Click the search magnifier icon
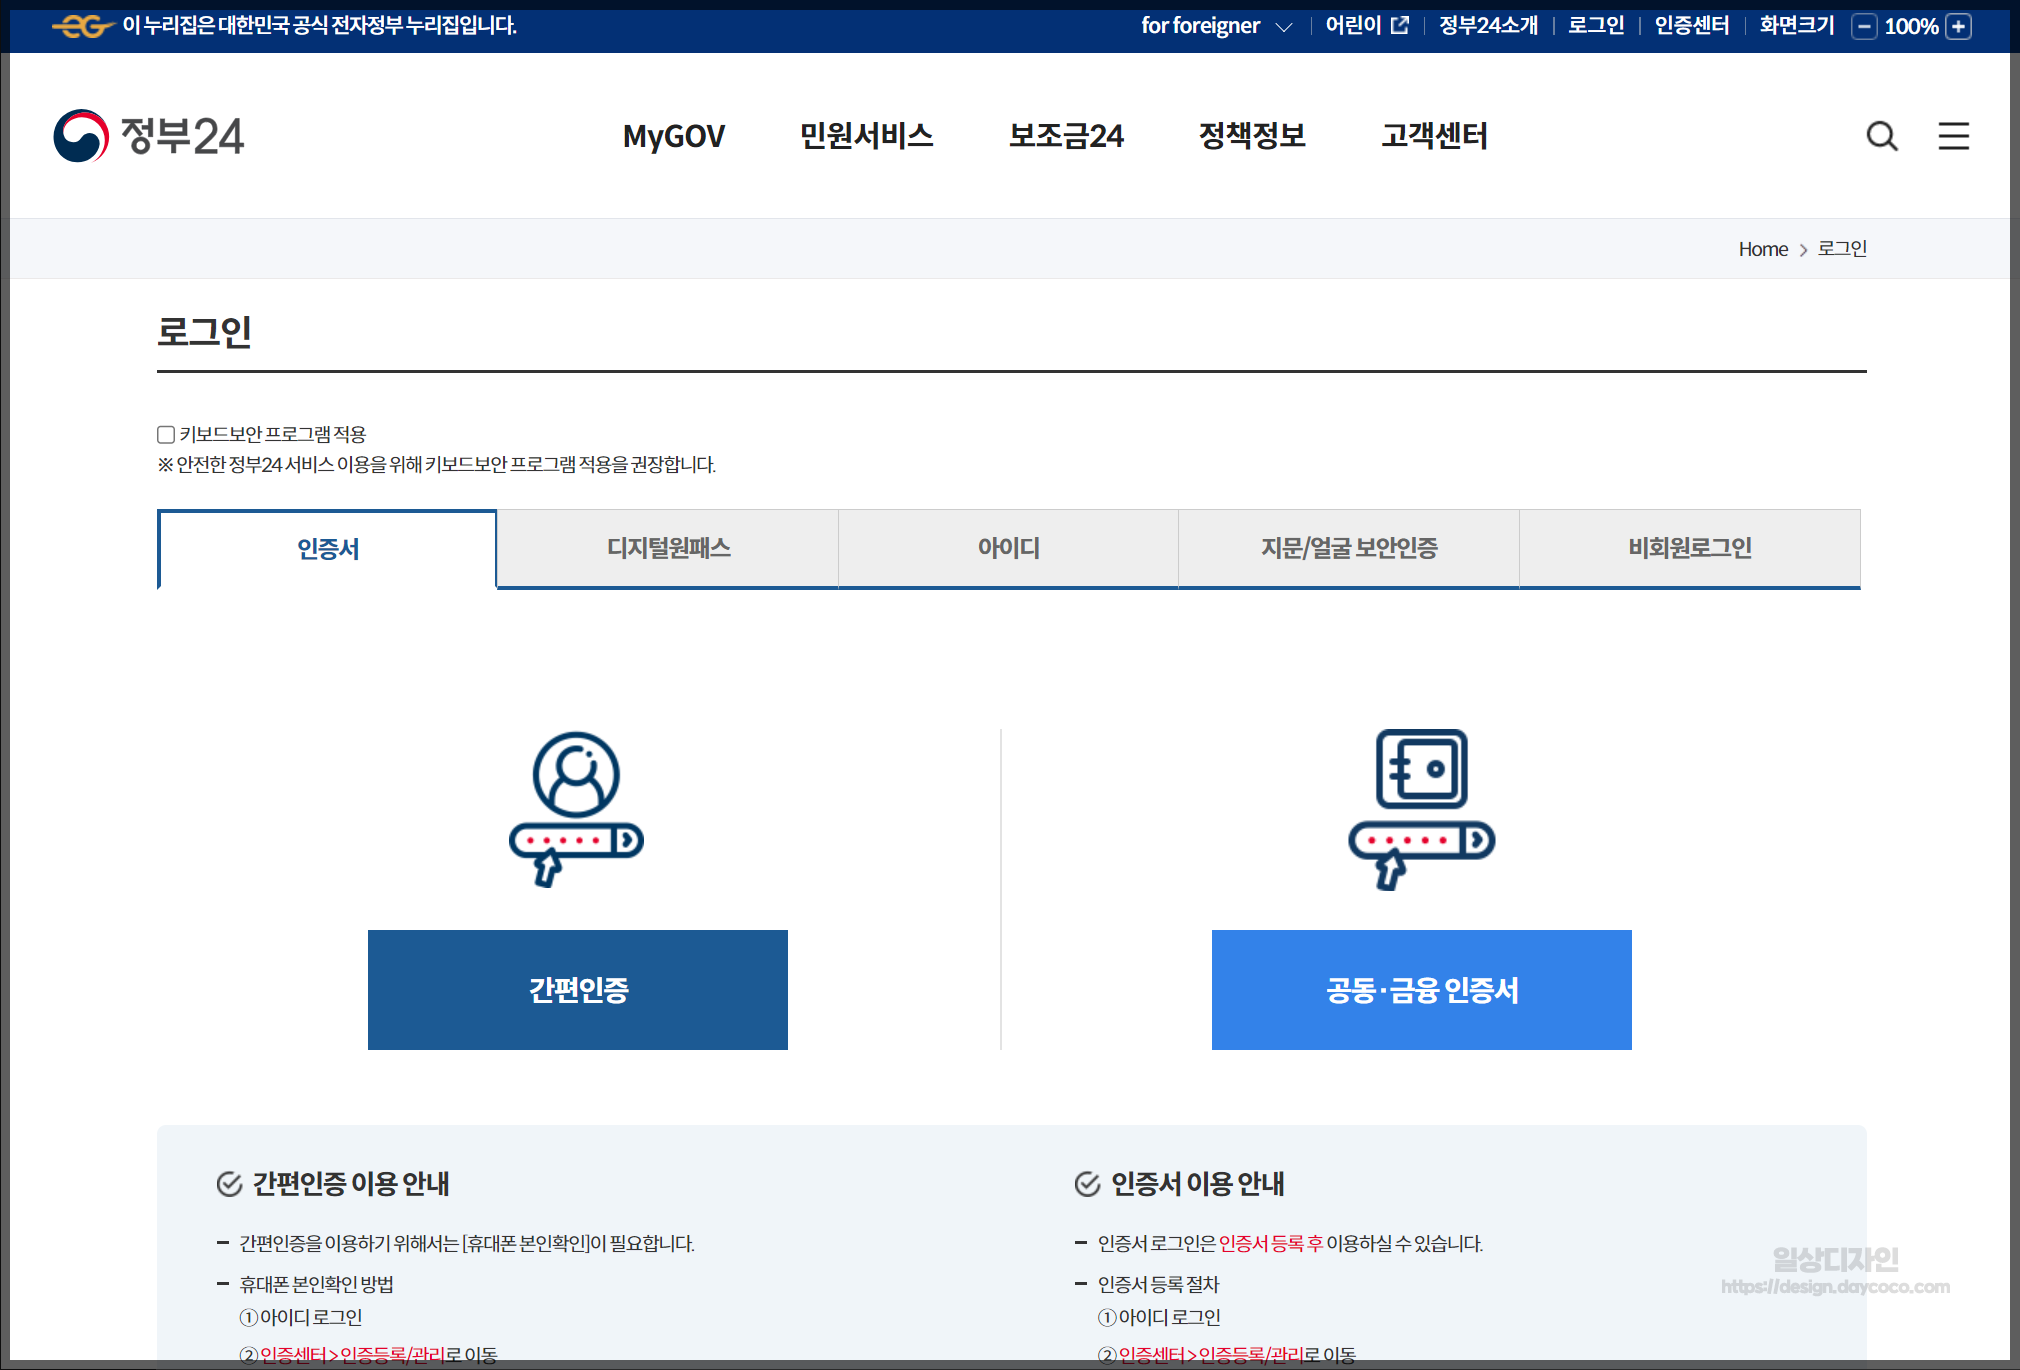 coord(1883,136)
